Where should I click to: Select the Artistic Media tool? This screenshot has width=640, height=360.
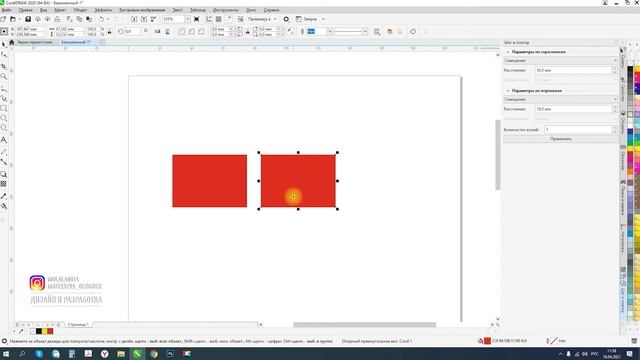pyautogui.click(x=4, y=98)
